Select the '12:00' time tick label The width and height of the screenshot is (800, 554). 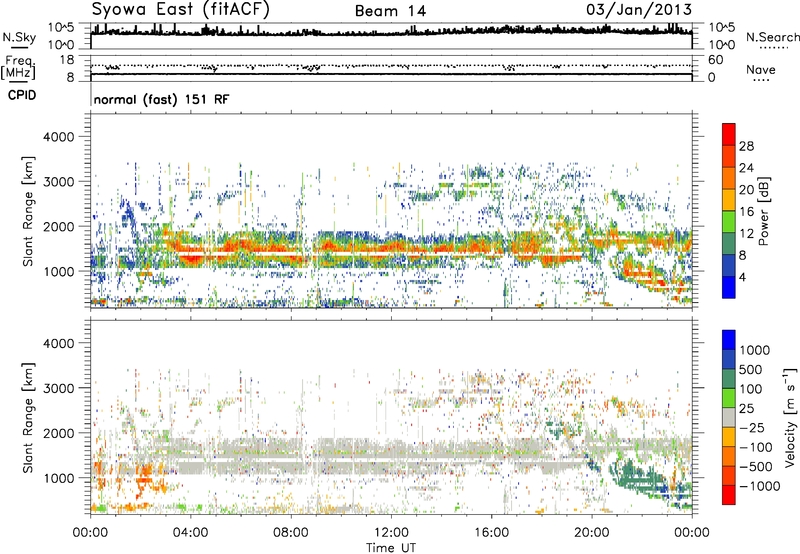pyautogui.click(x=391, y=533)
